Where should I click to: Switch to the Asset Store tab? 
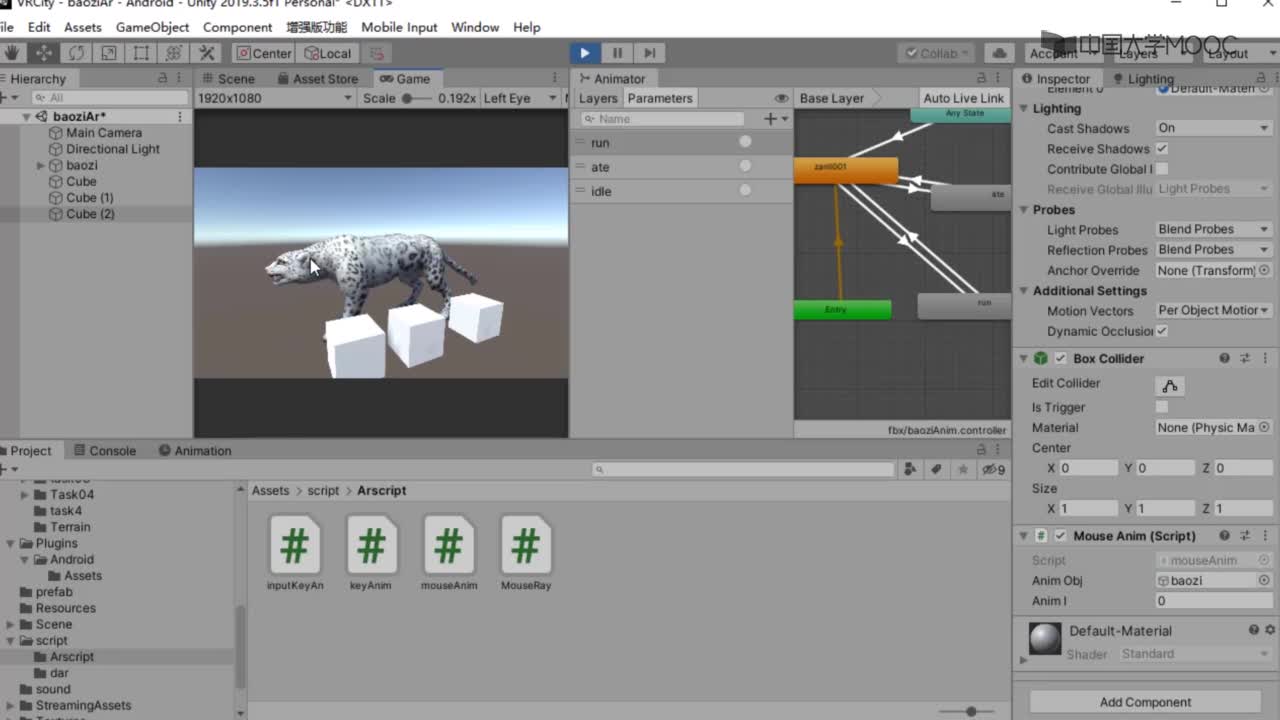[317, 78]
